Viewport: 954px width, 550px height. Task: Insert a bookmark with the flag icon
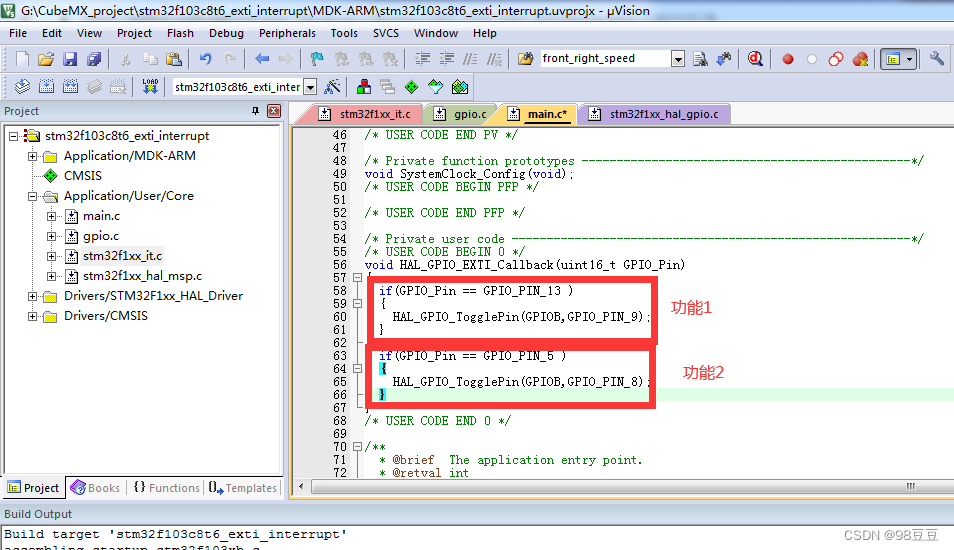(317, 59)
